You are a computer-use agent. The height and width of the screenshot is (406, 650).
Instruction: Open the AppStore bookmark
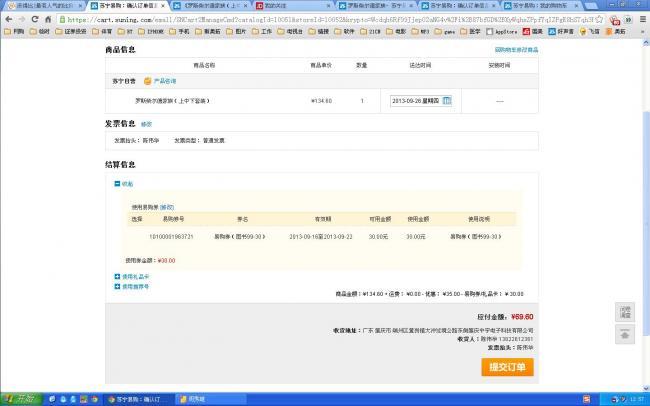[x=502, y=32]
